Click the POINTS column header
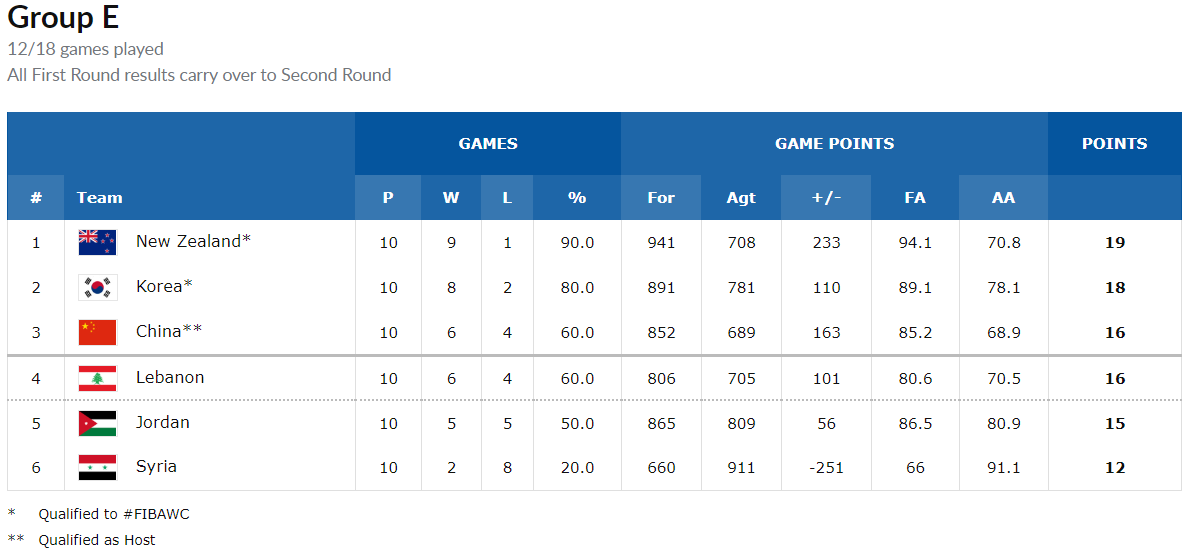Screen dimensions: 1198x556 1114,144
